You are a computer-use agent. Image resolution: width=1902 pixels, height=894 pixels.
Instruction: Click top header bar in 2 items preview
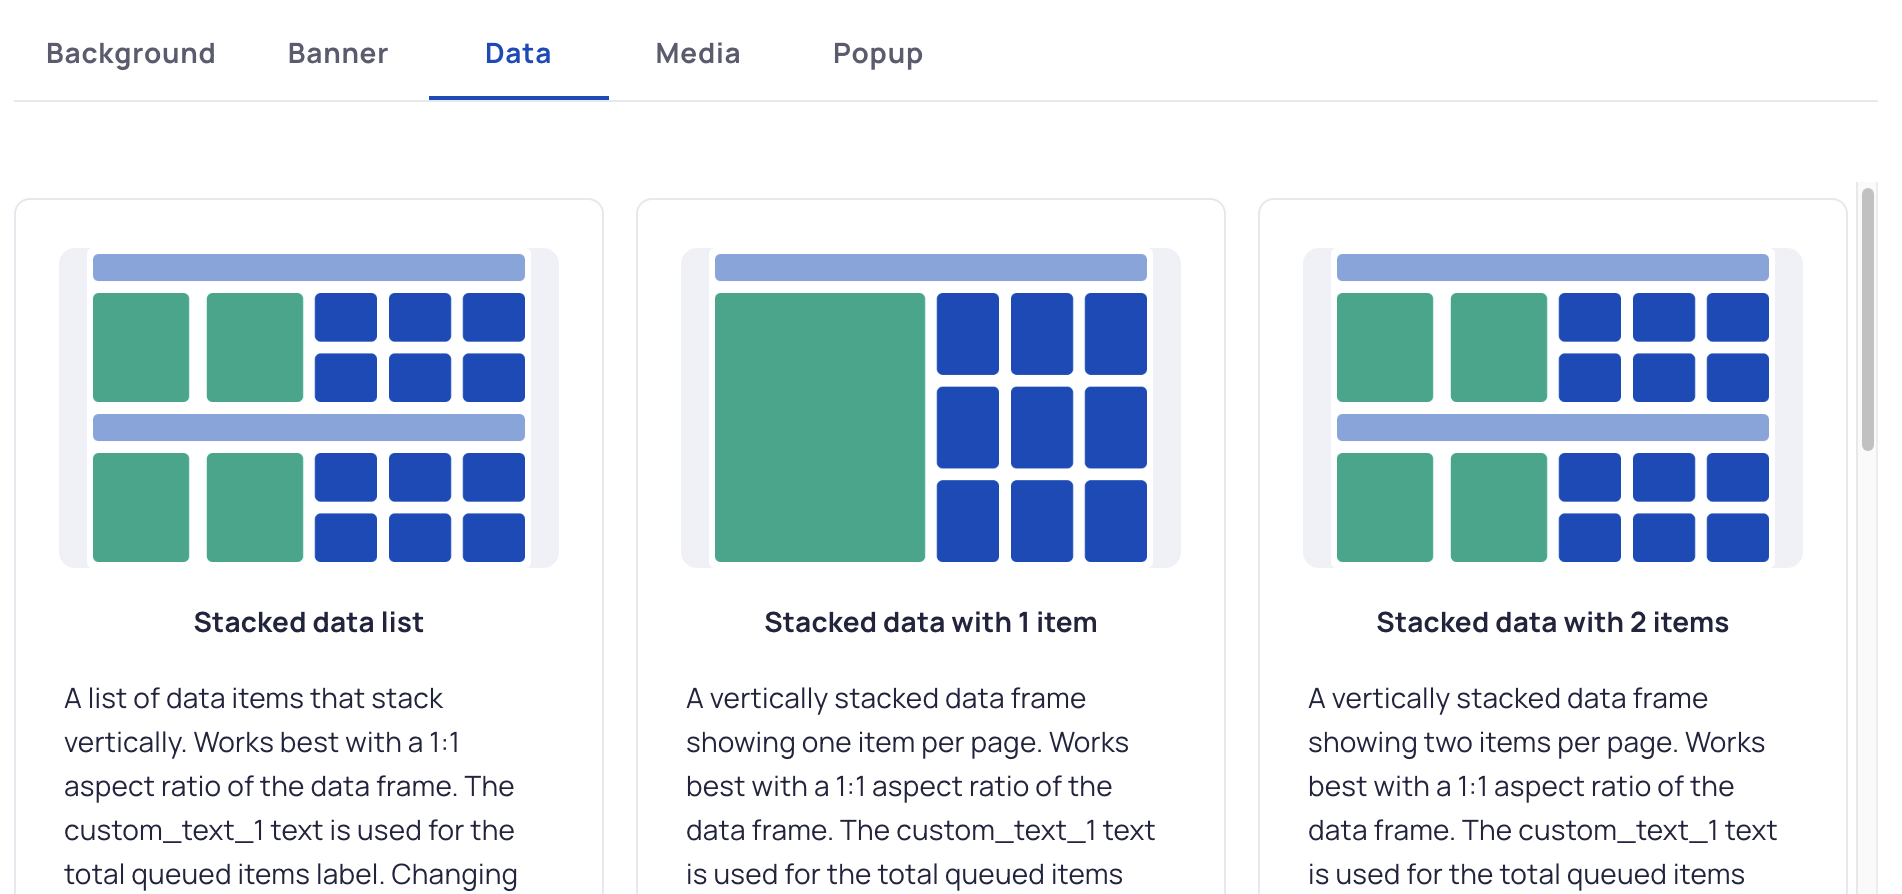point(1553,267)
